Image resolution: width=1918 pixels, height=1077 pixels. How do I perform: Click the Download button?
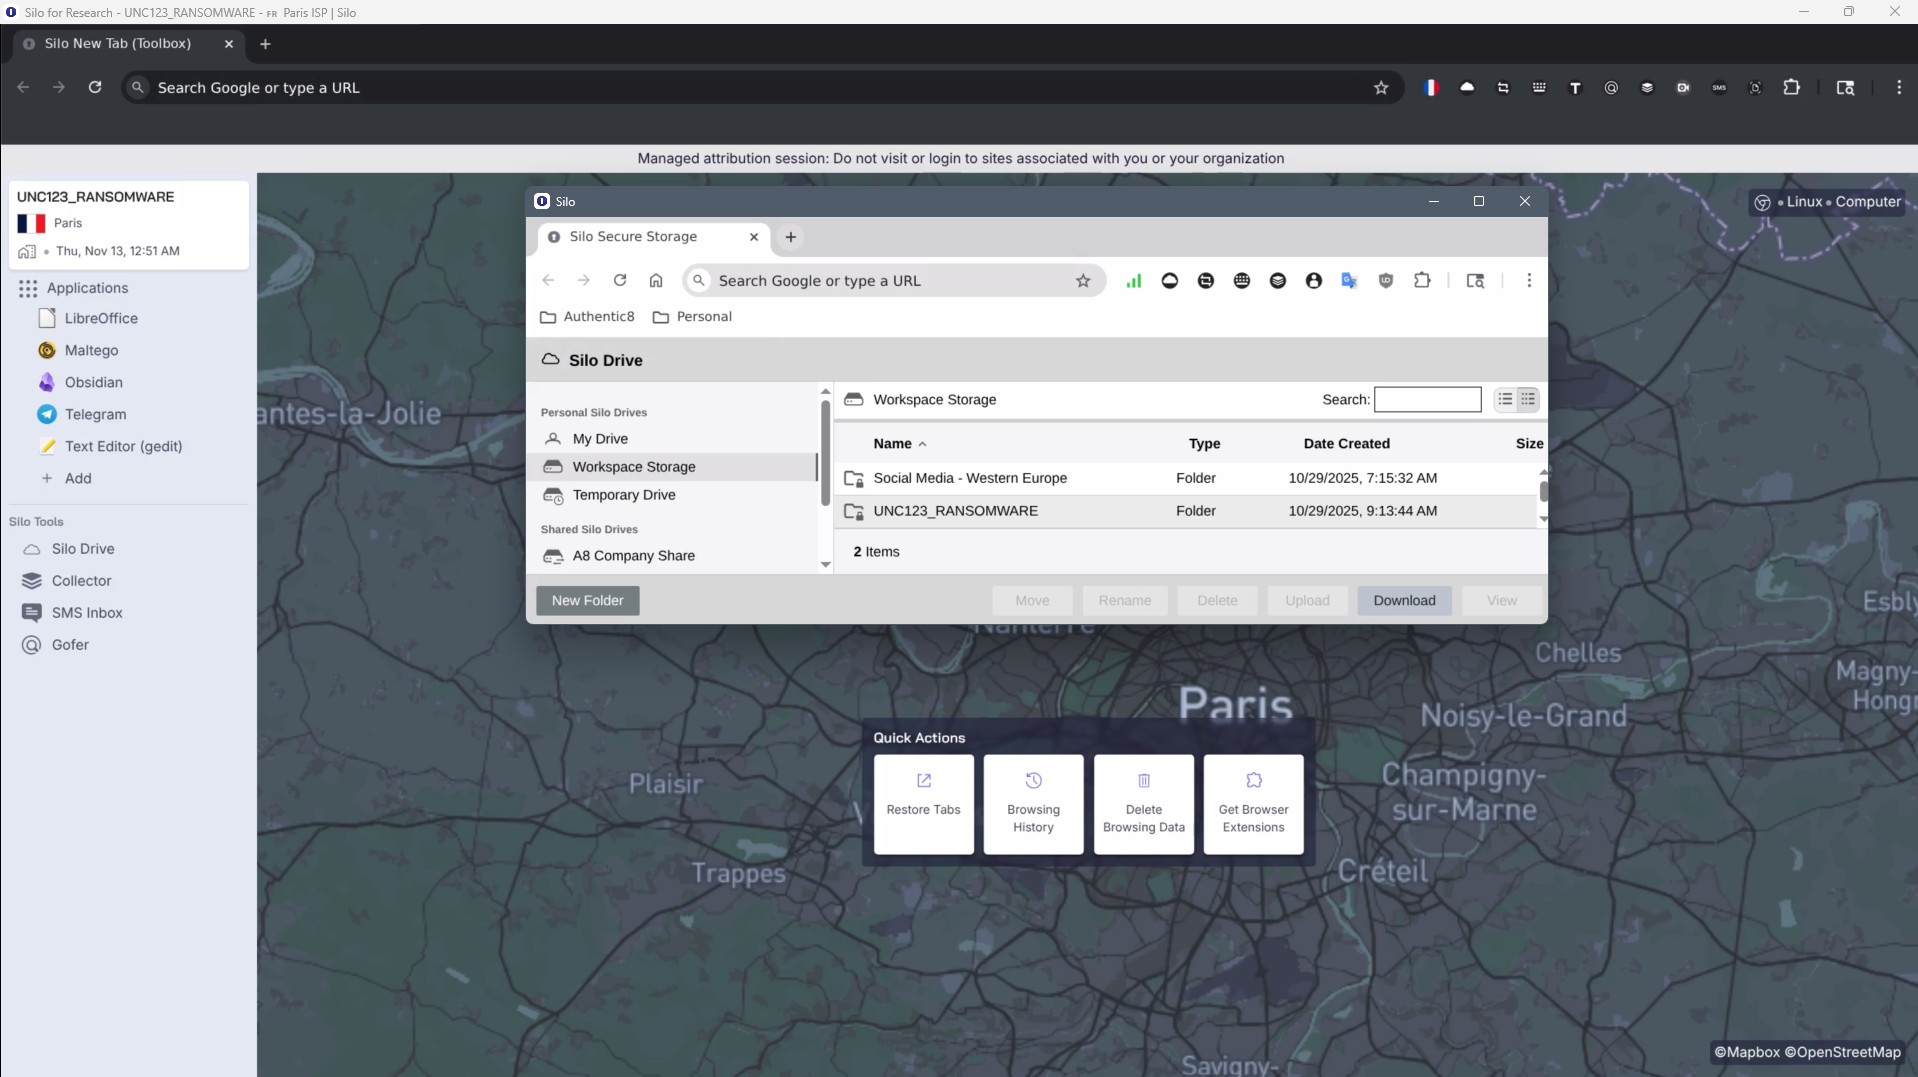click(1404, 601)
